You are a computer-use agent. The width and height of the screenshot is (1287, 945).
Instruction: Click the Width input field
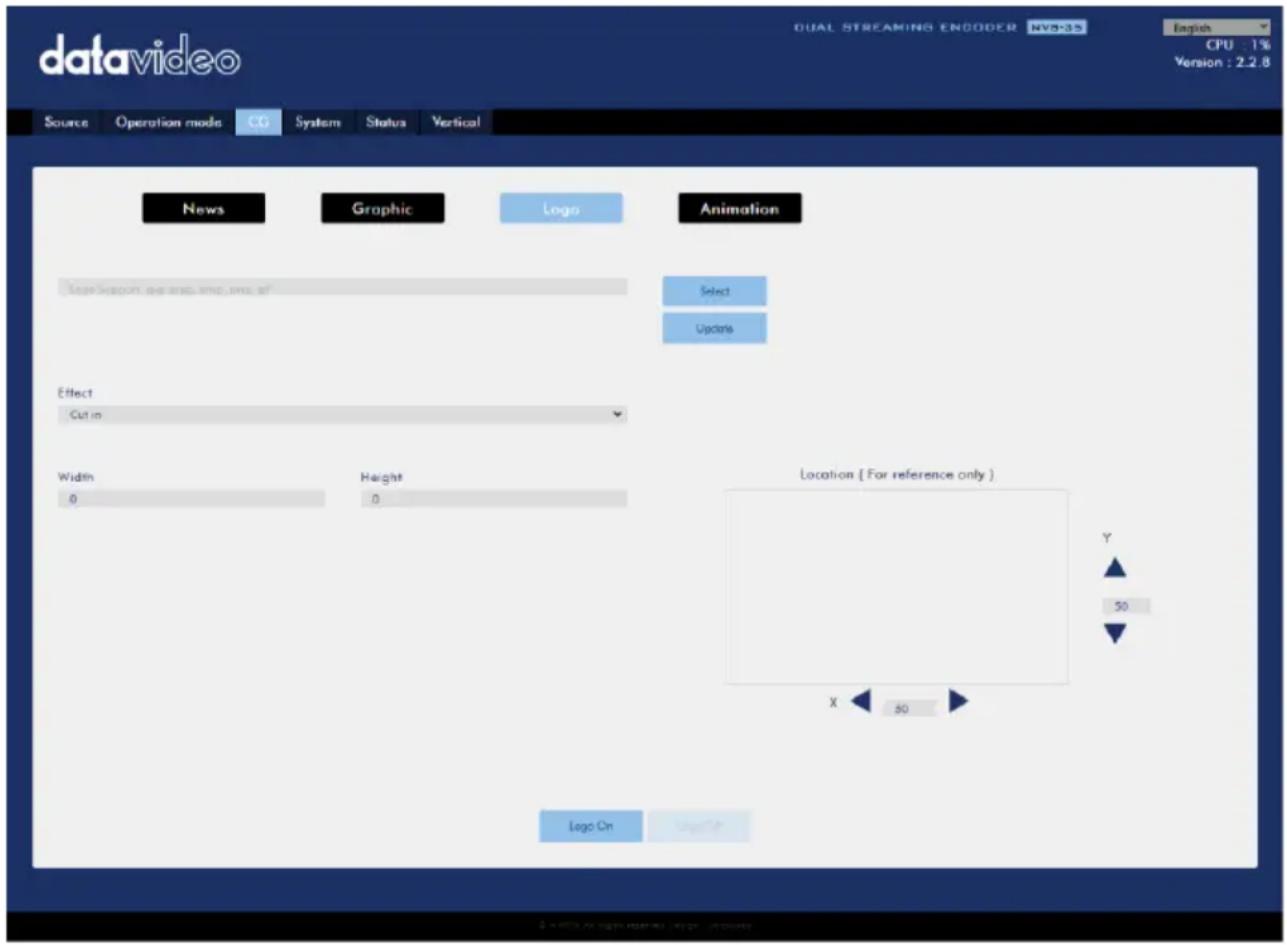coord(191,498)
